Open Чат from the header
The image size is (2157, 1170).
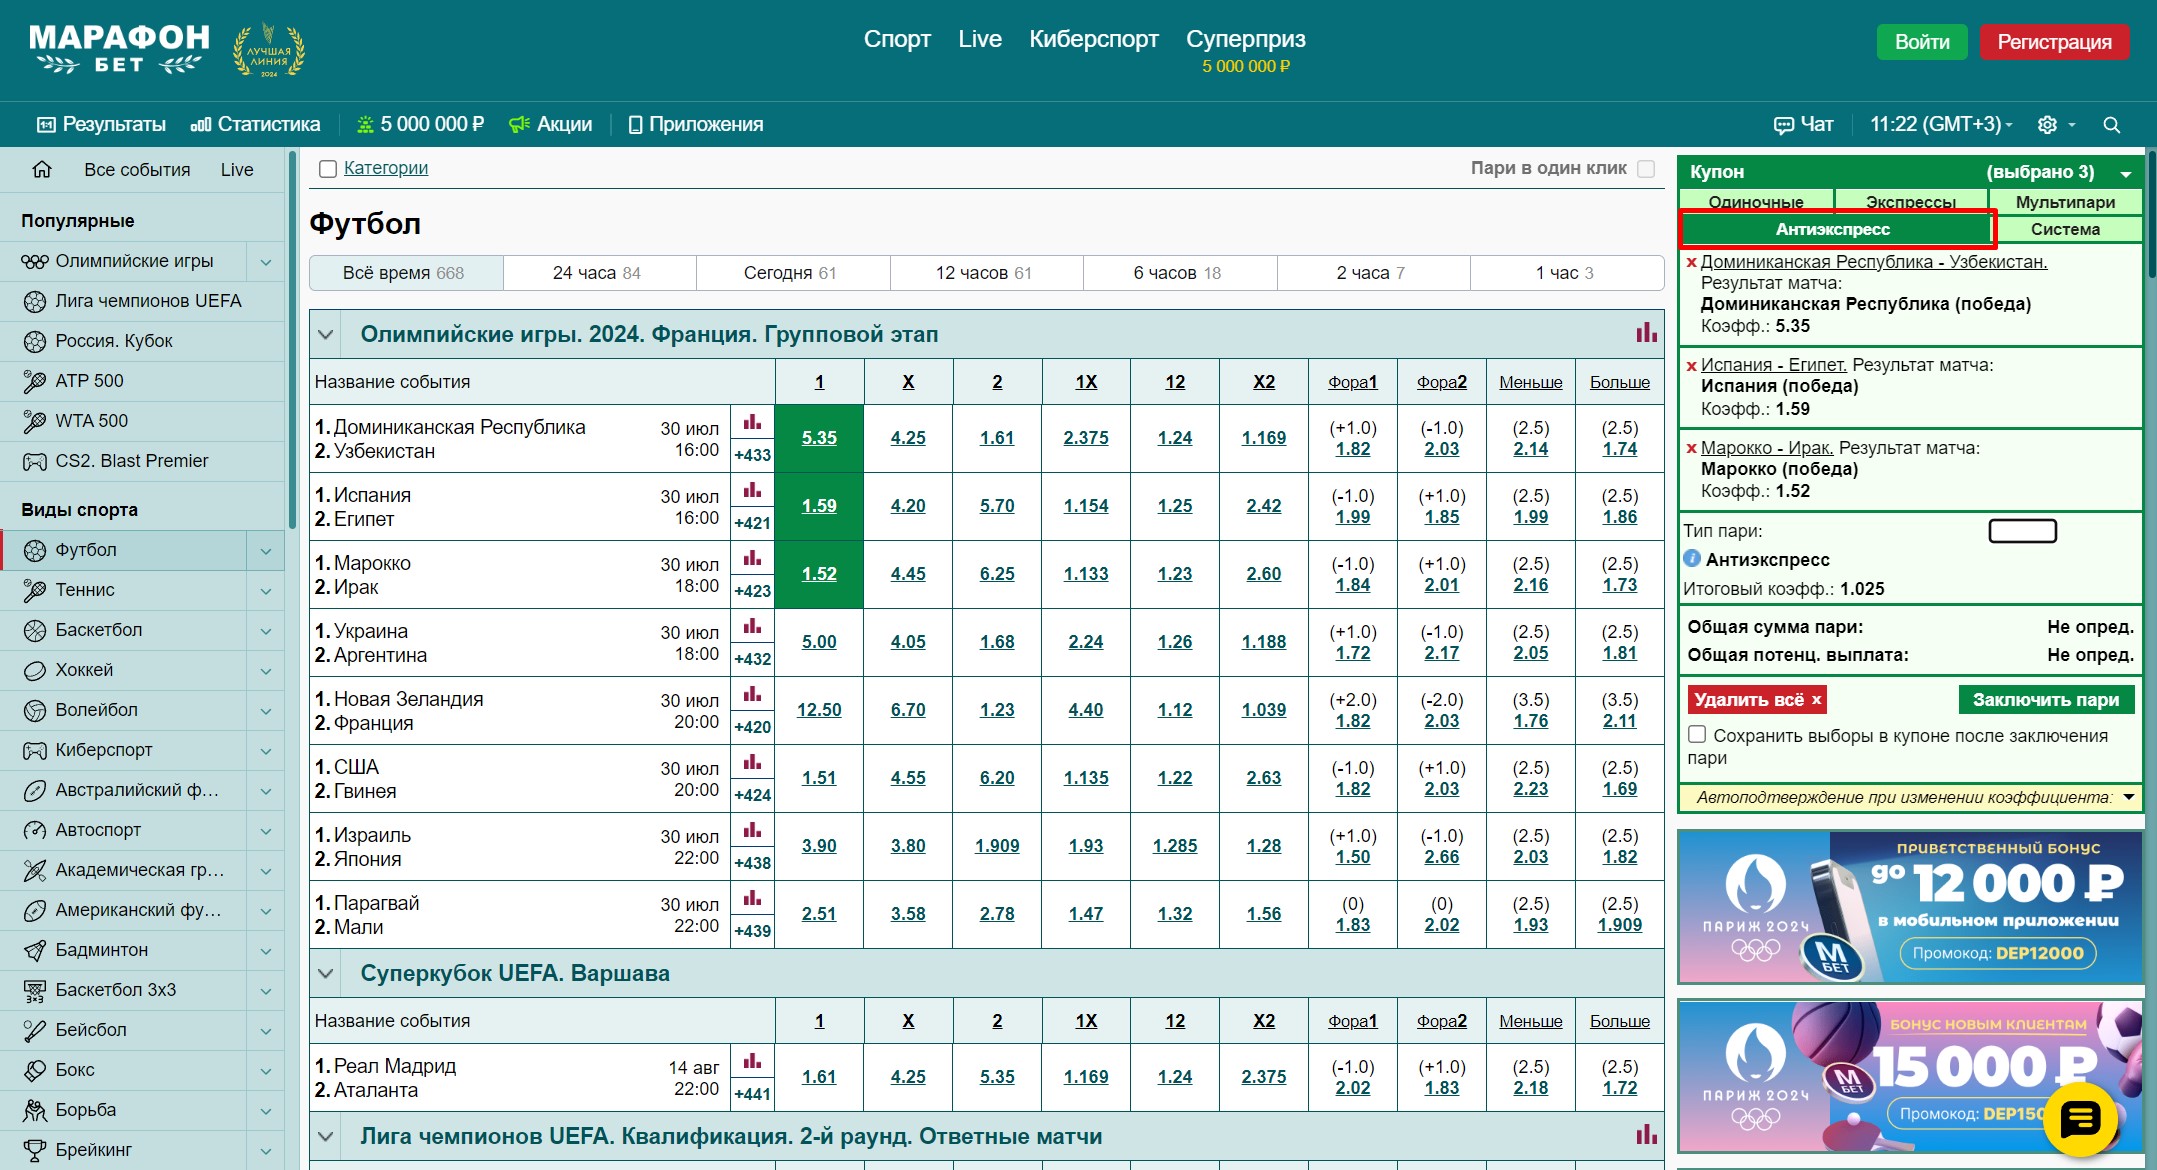click(1803, 125)
